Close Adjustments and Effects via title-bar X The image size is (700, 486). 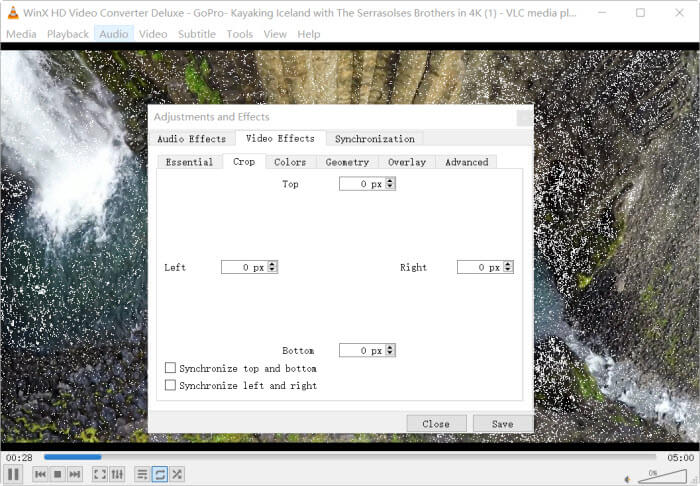pyautogui.click(x=524, y=118)
